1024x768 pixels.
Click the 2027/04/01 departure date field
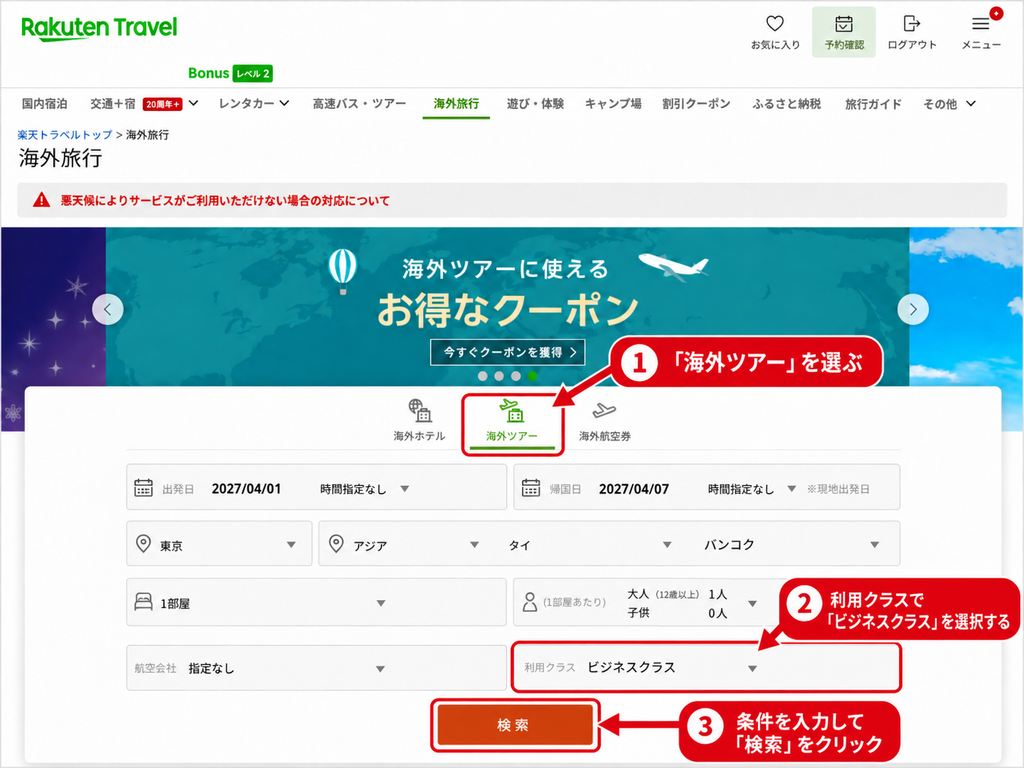[246, 488]
